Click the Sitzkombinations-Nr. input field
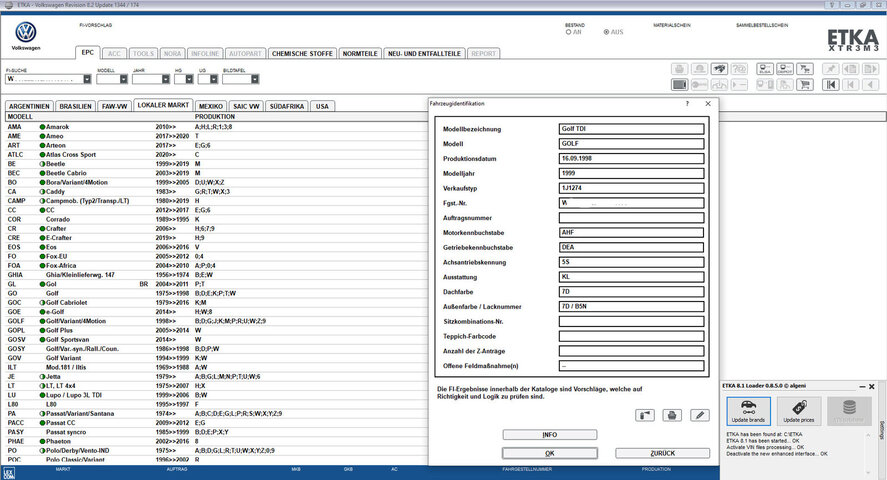Screen dimensions: 887x480 (631, 321)
